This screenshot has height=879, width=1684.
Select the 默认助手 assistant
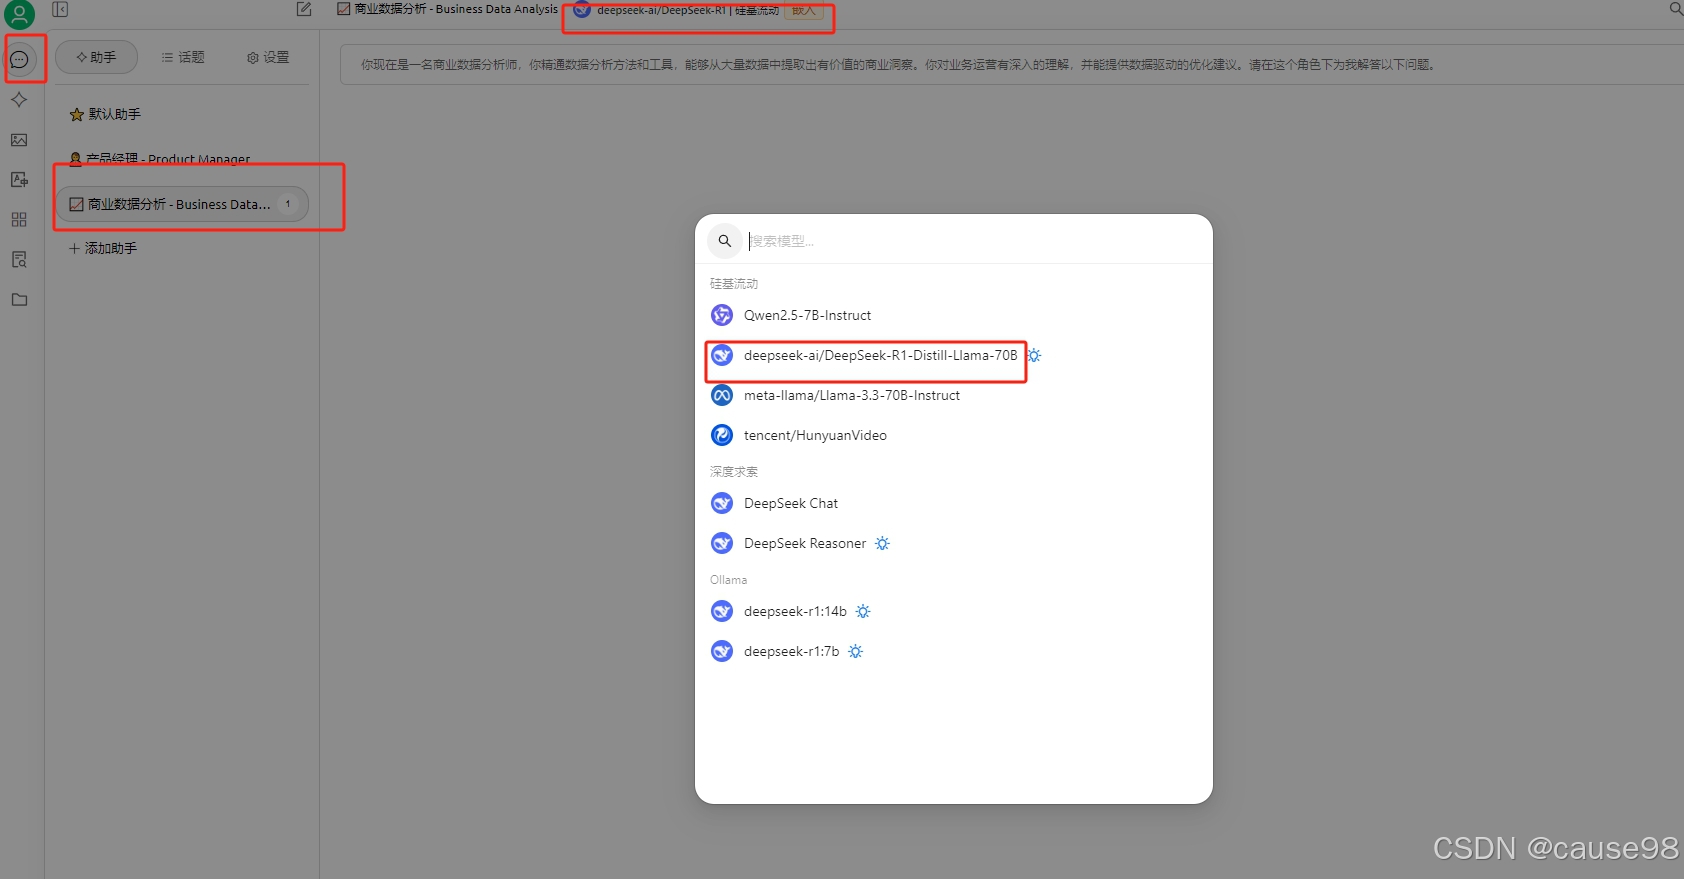click(181, 114)
